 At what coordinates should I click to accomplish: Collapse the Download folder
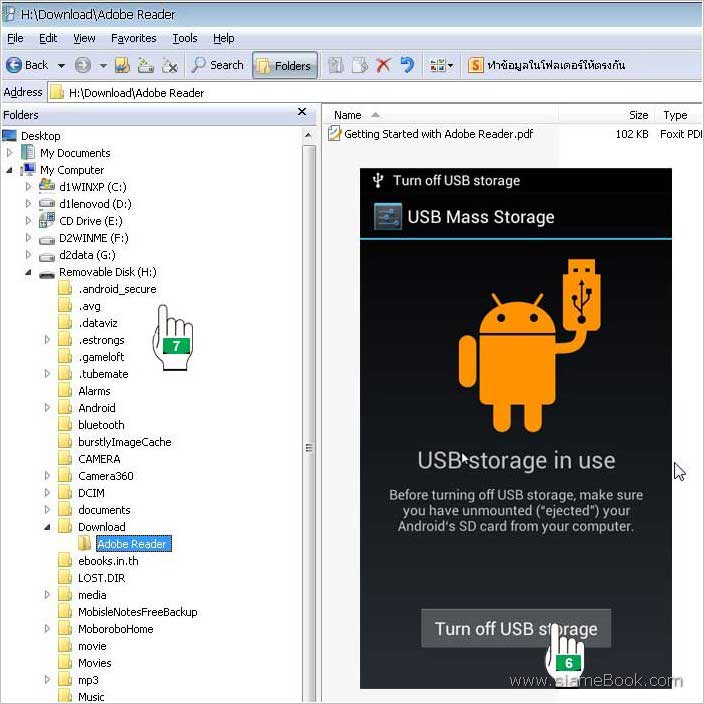[x=47, y=527]
